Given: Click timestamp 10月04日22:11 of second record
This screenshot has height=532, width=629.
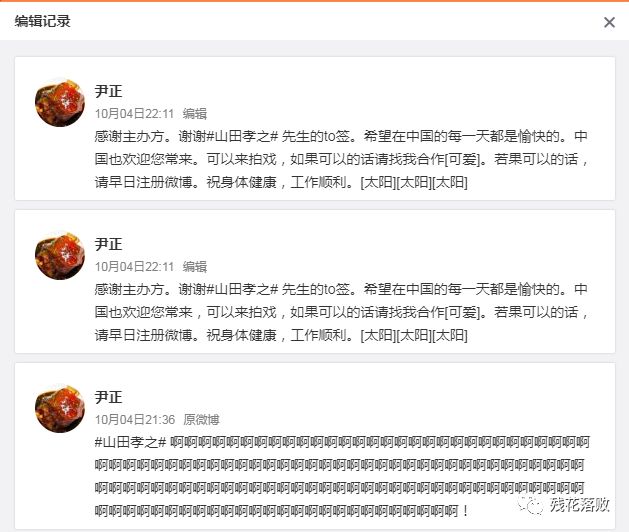Looking at the screenshot, I should tap(134, 266).
